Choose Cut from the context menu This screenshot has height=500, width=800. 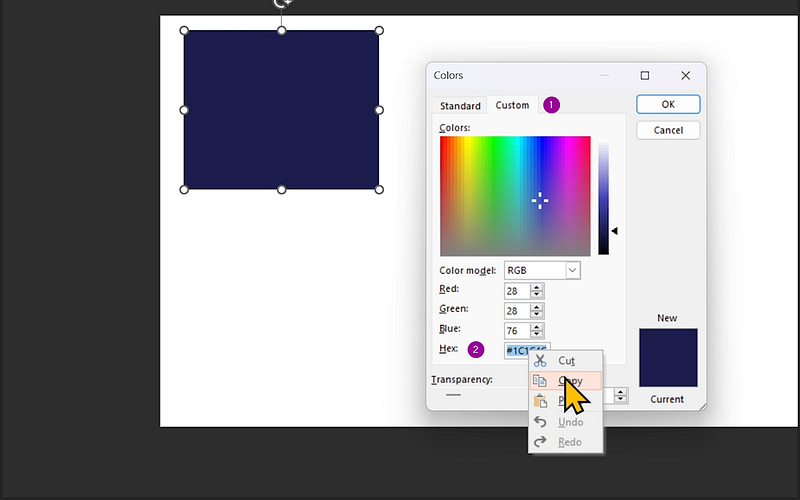[x=566, y=361]
